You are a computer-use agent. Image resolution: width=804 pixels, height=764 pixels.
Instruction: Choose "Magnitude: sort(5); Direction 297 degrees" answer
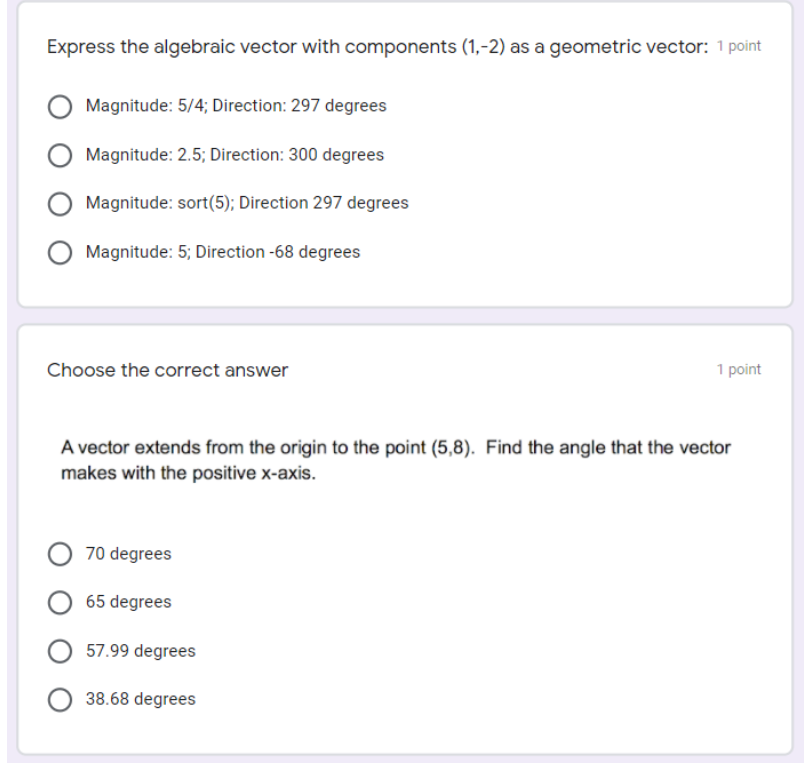(x=60, y=203)
